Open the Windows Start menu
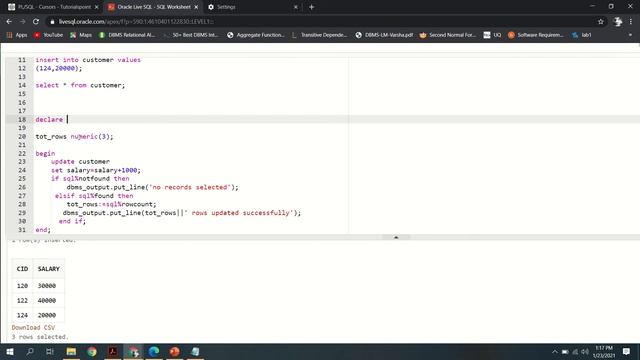Image resolution: width=640 pixels, height=360 pixels. (10, 351)
